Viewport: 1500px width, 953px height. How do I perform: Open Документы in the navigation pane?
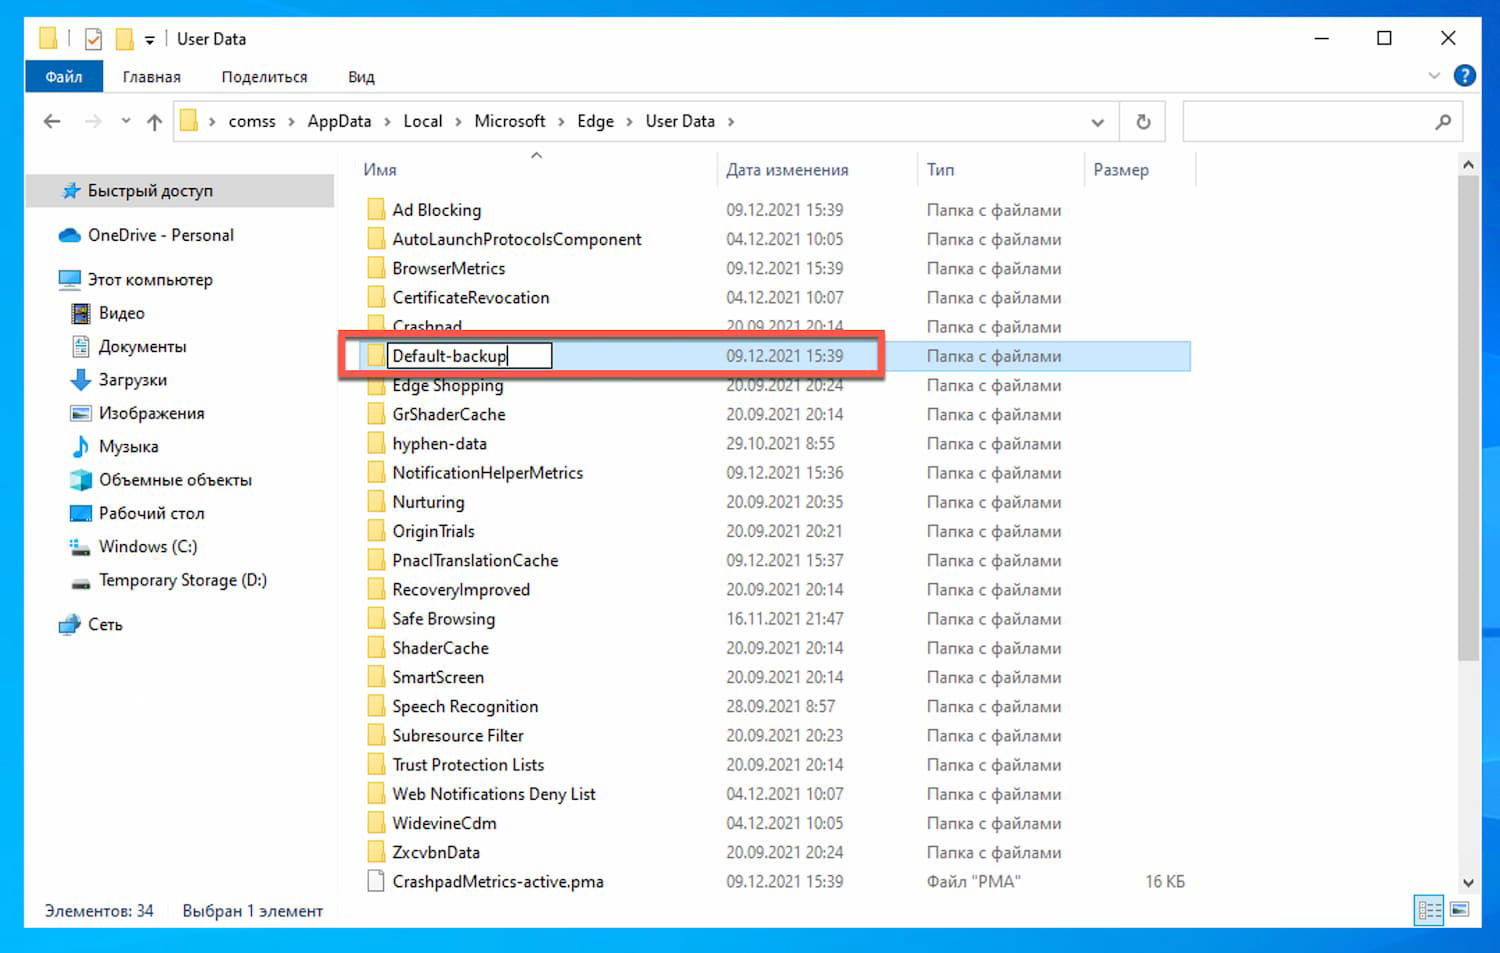pyautogui.click(x=142, y=347)
